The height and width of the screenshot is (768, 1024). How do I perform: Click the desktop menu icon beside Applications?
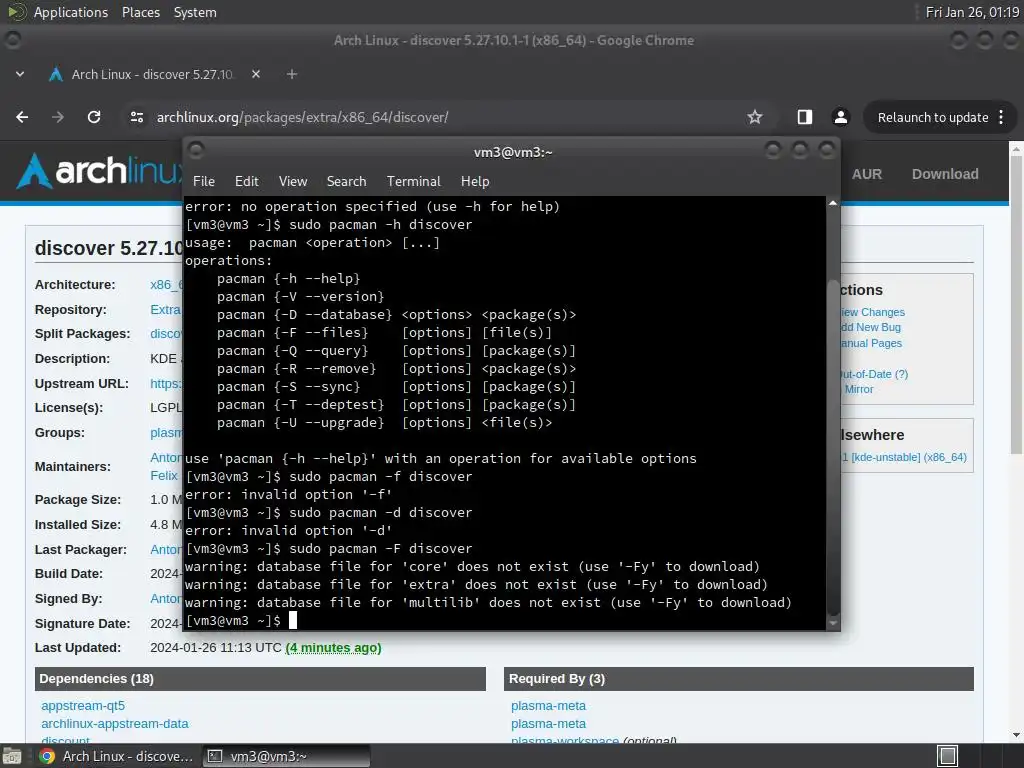[x=16, y=12]
